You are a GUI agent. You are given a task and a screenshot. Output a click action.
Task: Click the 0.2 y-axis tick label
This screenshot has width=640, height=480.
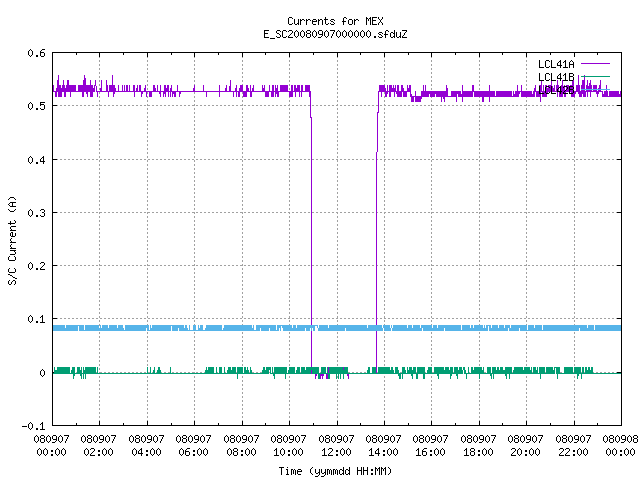point(36,266)
